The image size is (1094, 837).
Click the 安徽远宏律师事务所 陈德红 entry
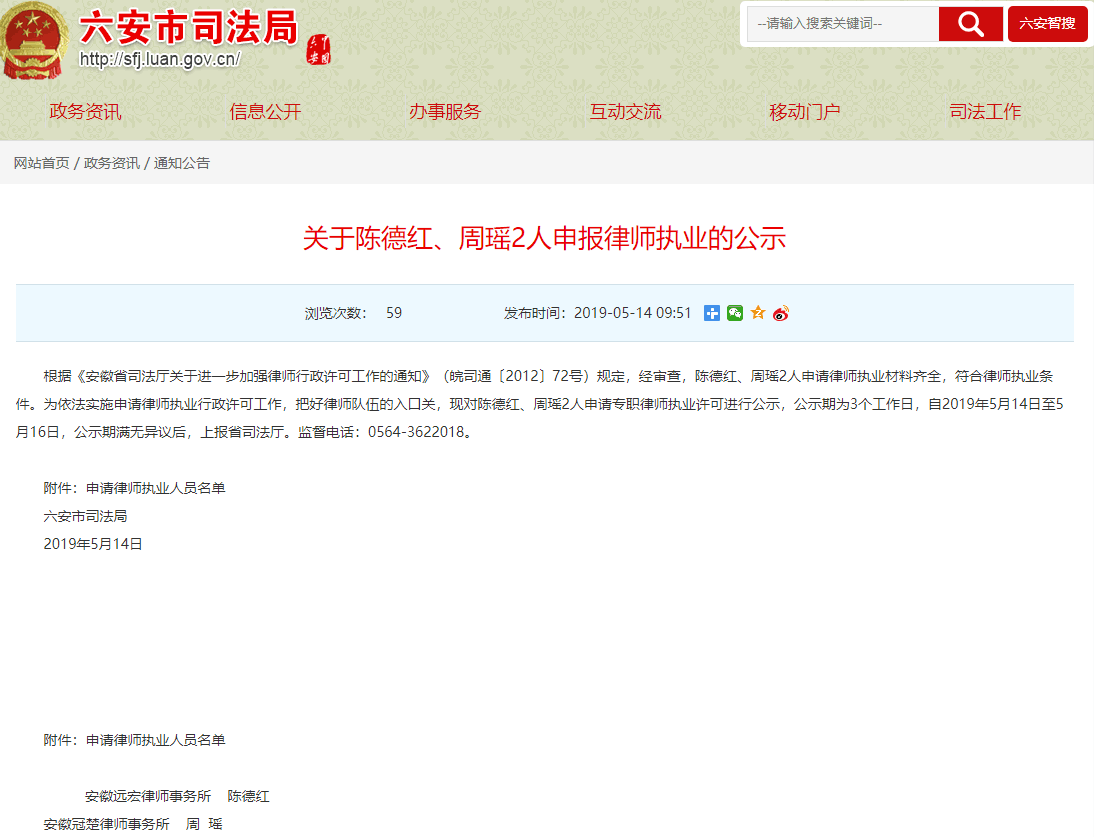[x=177, y=797]
